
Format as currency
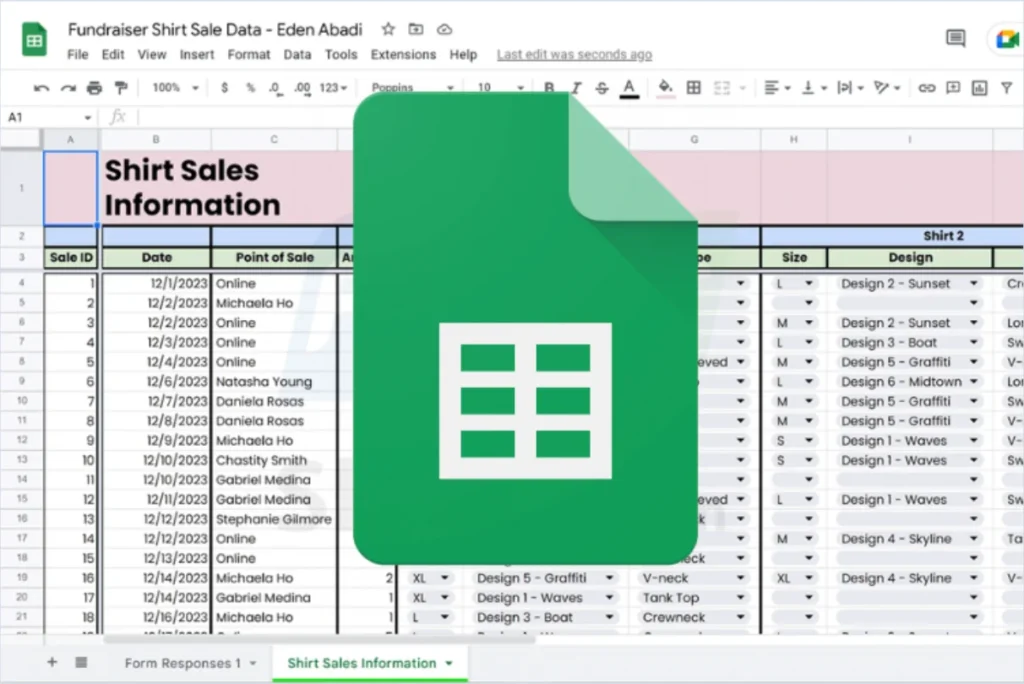[x=225, y=88]
